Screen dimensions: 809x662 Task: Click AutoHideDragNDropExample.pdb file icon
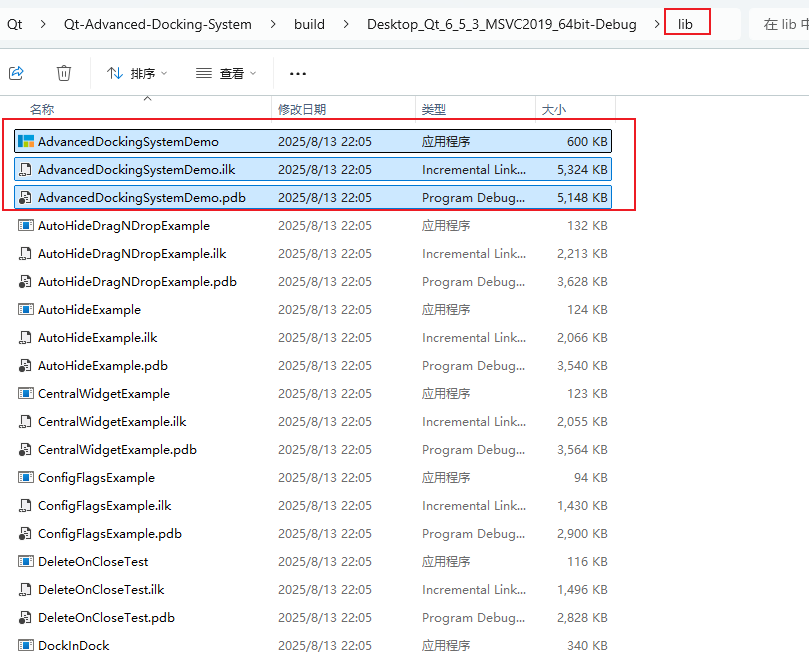click(25, 282)
